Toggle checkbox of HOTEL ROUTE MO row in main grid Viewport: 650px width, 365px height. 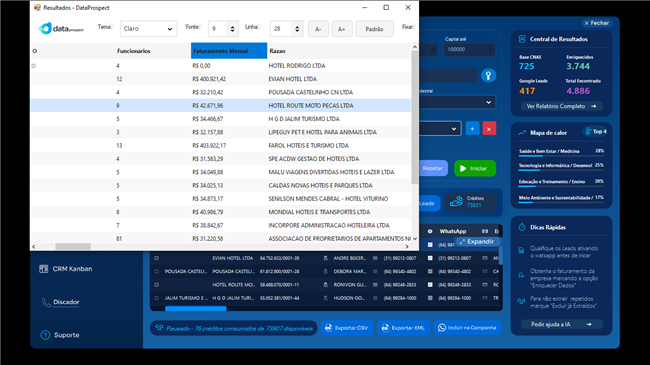point(156,285)
